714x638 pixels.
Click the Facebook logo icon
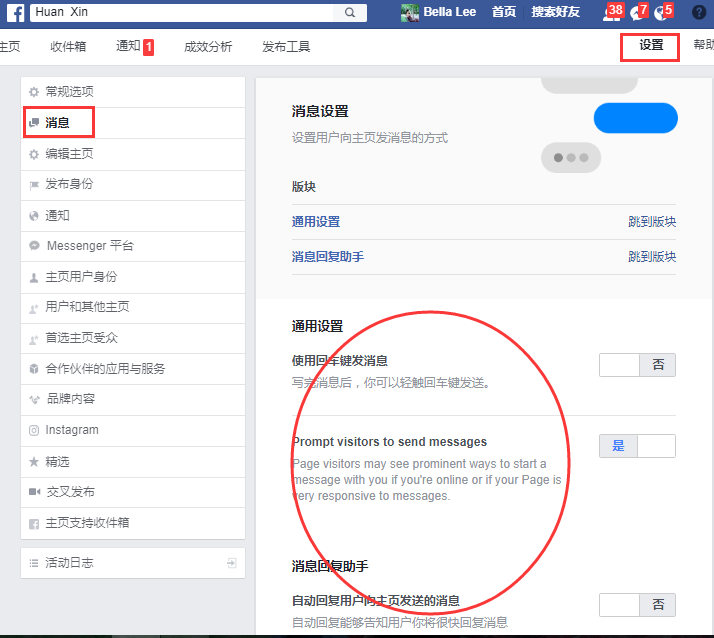(15, 12)
